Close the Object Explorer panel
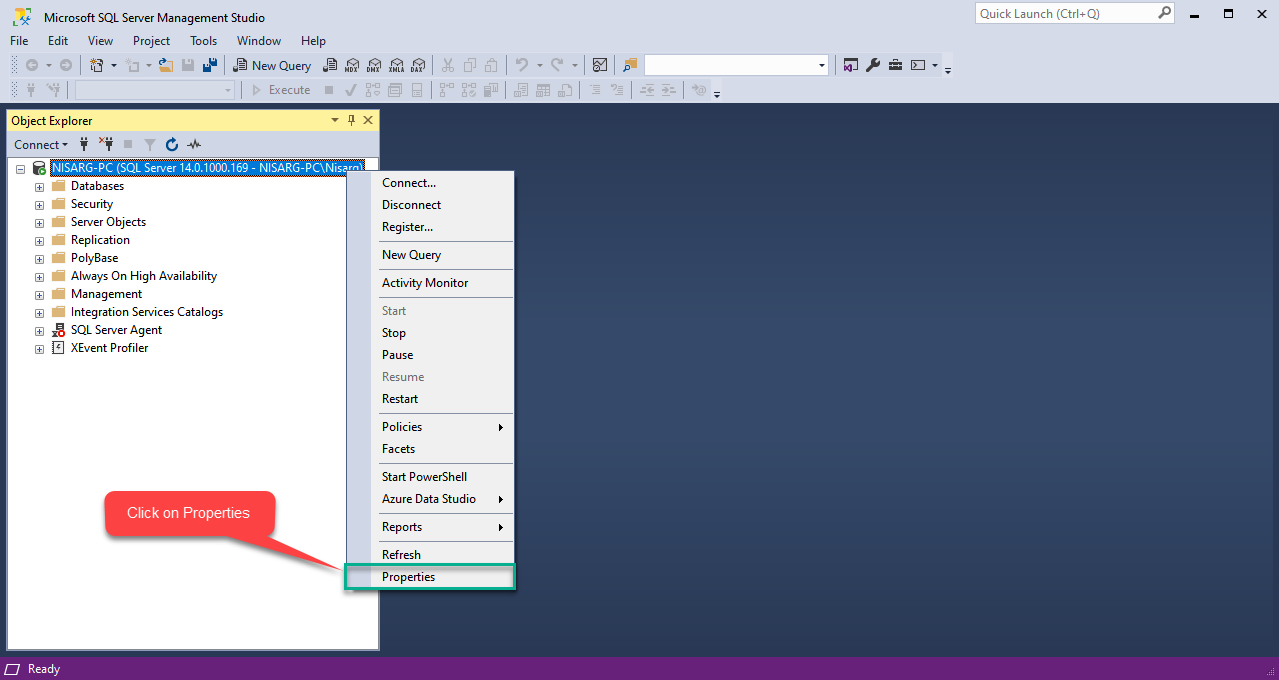 [368, 120]
